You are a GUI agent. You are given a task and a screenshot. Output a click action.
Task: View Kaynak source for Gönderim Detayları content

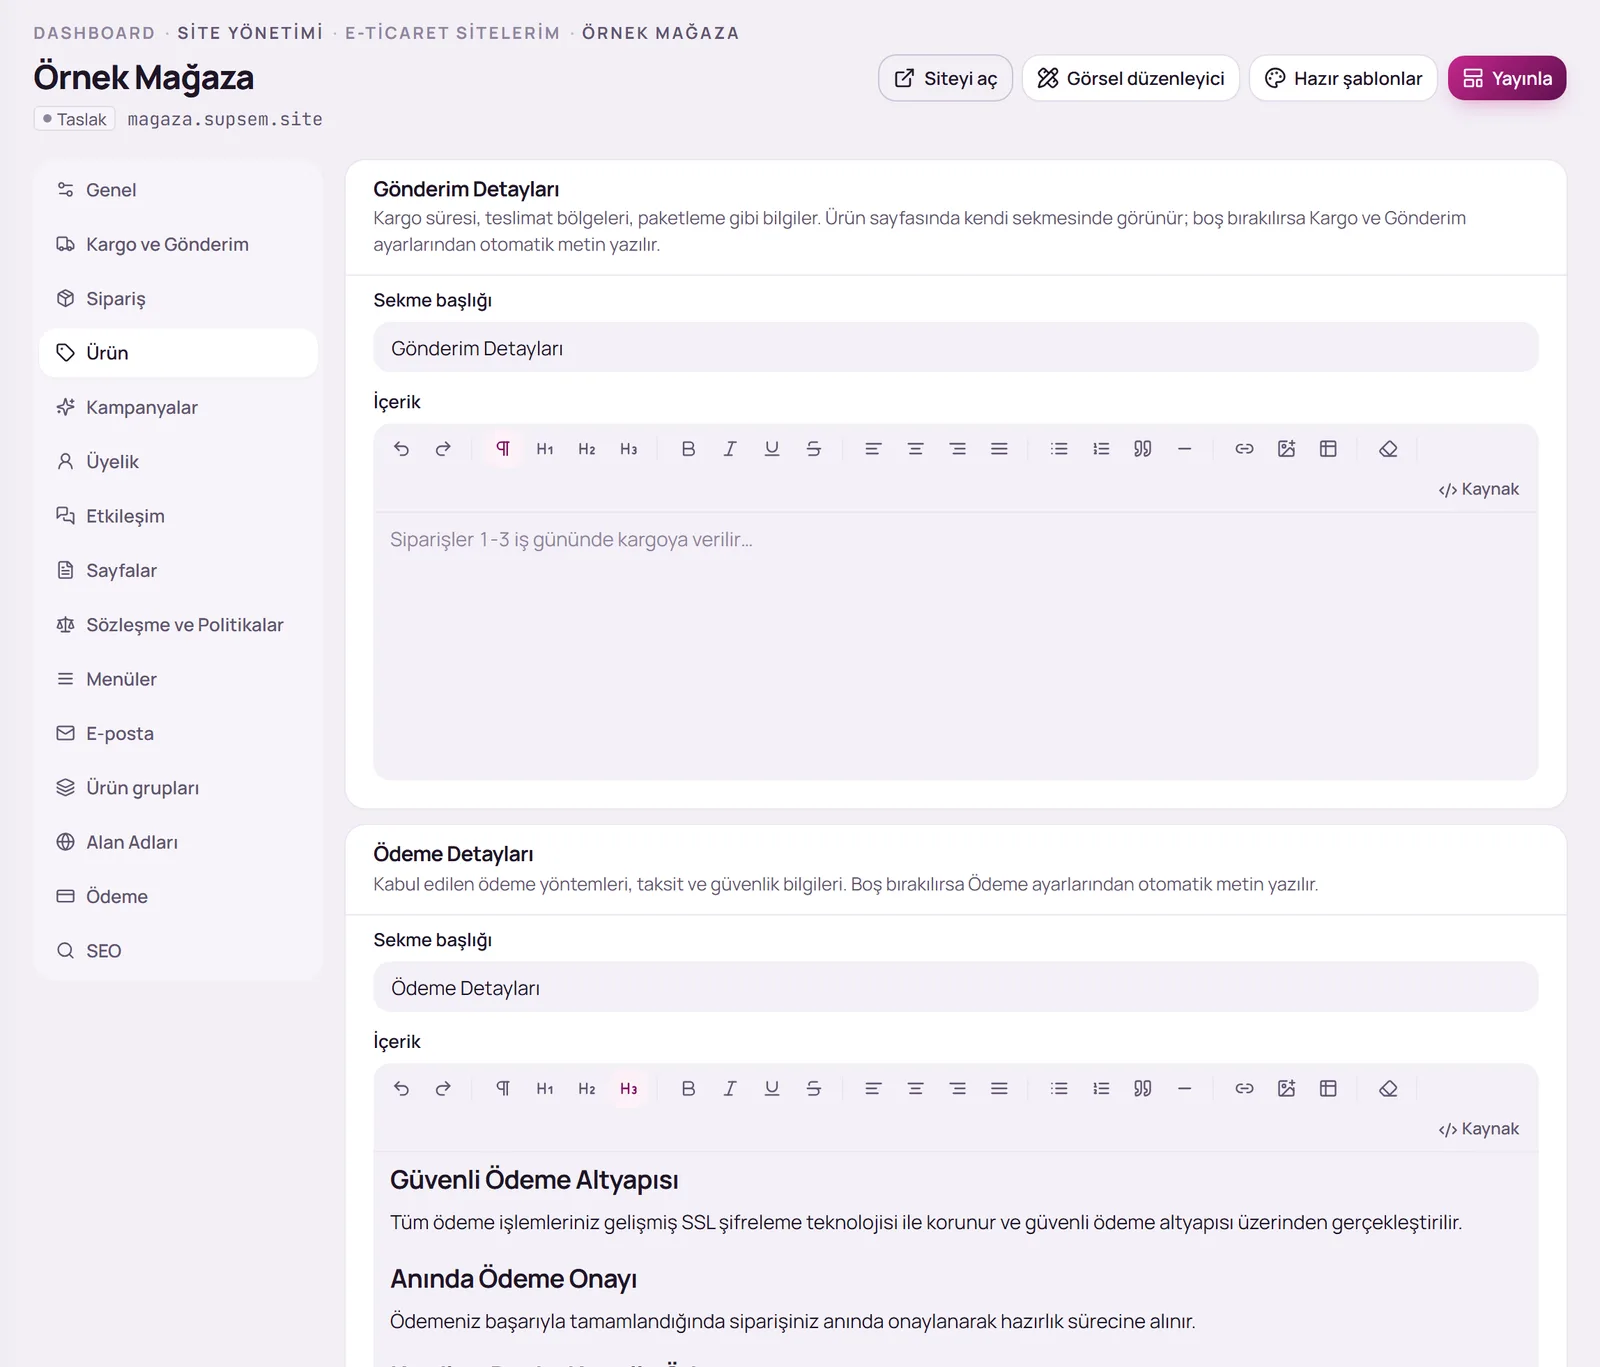tap(1478, 489)
